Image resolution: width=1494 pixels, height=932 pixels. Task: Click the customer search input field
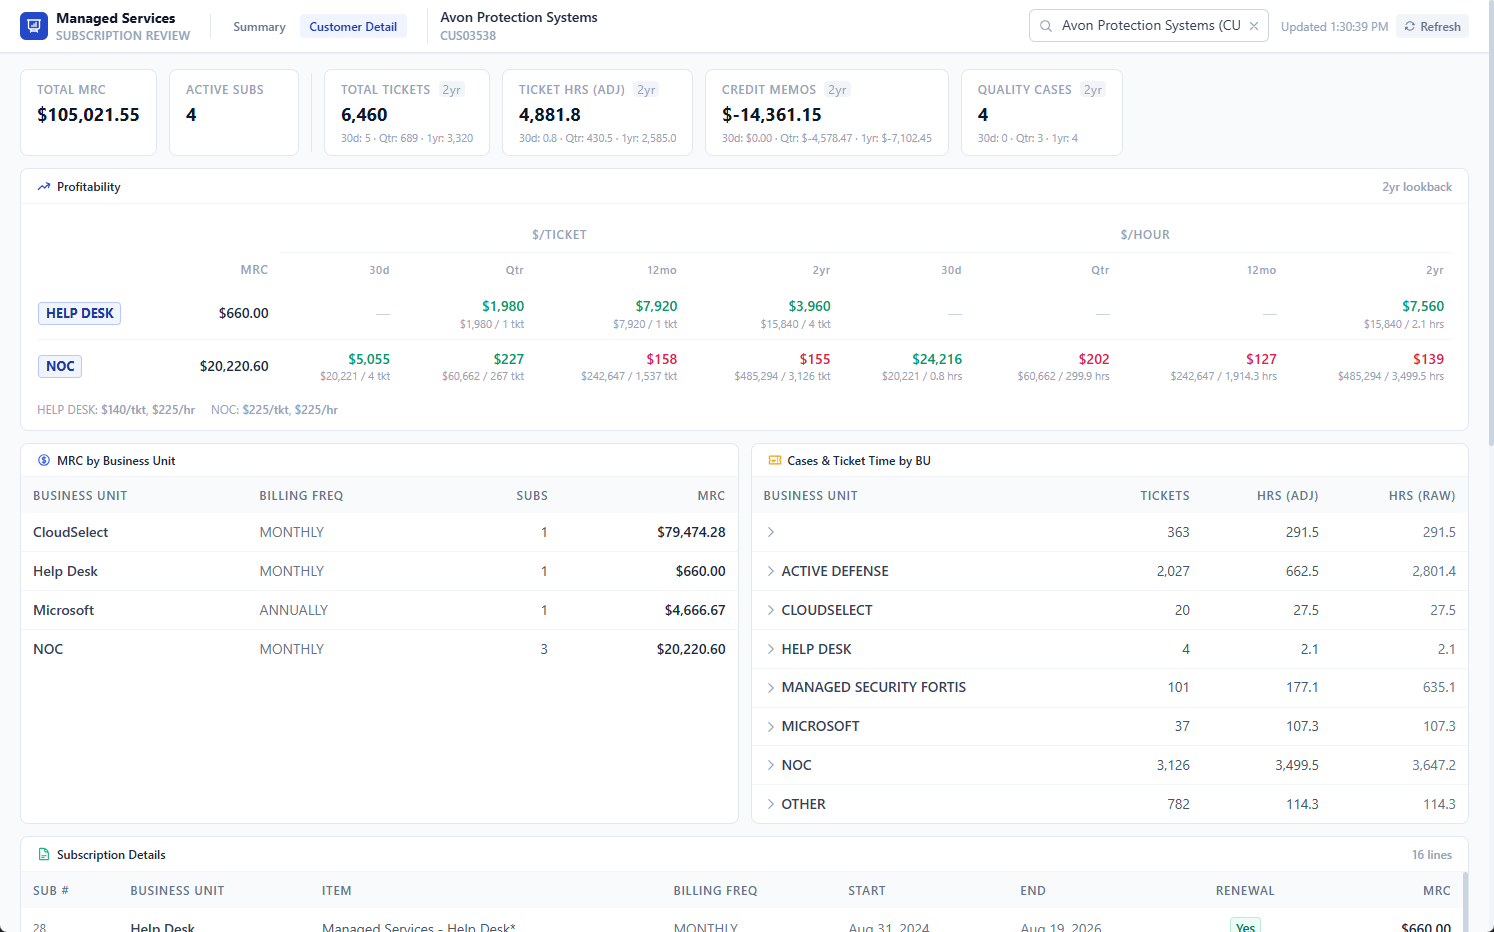[x=1149, y=26]
